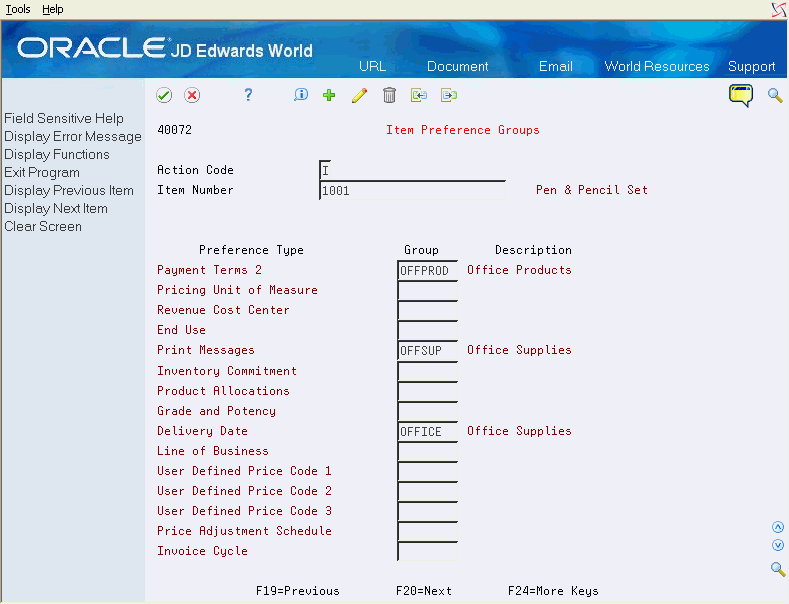Click the window corner icon beside Help menu bar
Image resolution: width=789 pixels, height=604 pixels.
(x=779, y=10)
